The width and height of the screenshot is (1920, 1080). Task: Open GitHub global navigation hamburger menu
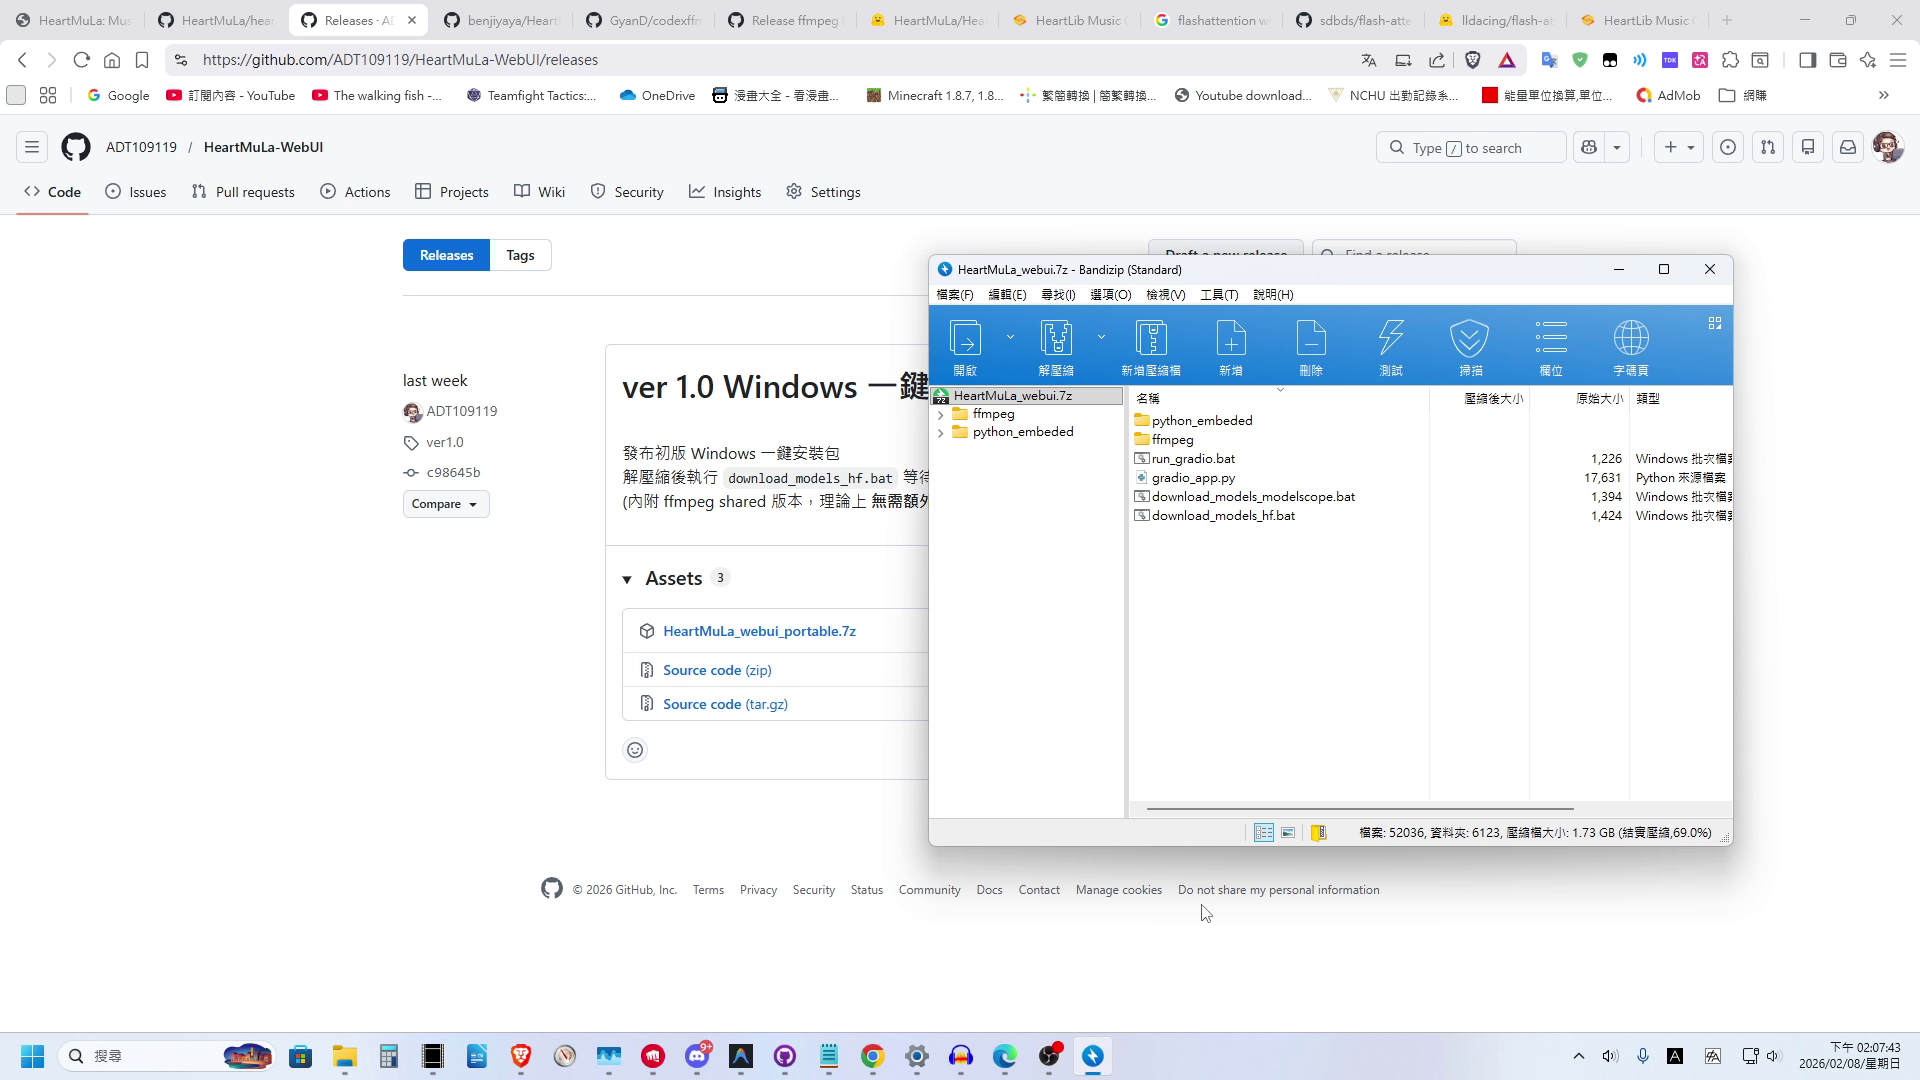pos(32,147)
